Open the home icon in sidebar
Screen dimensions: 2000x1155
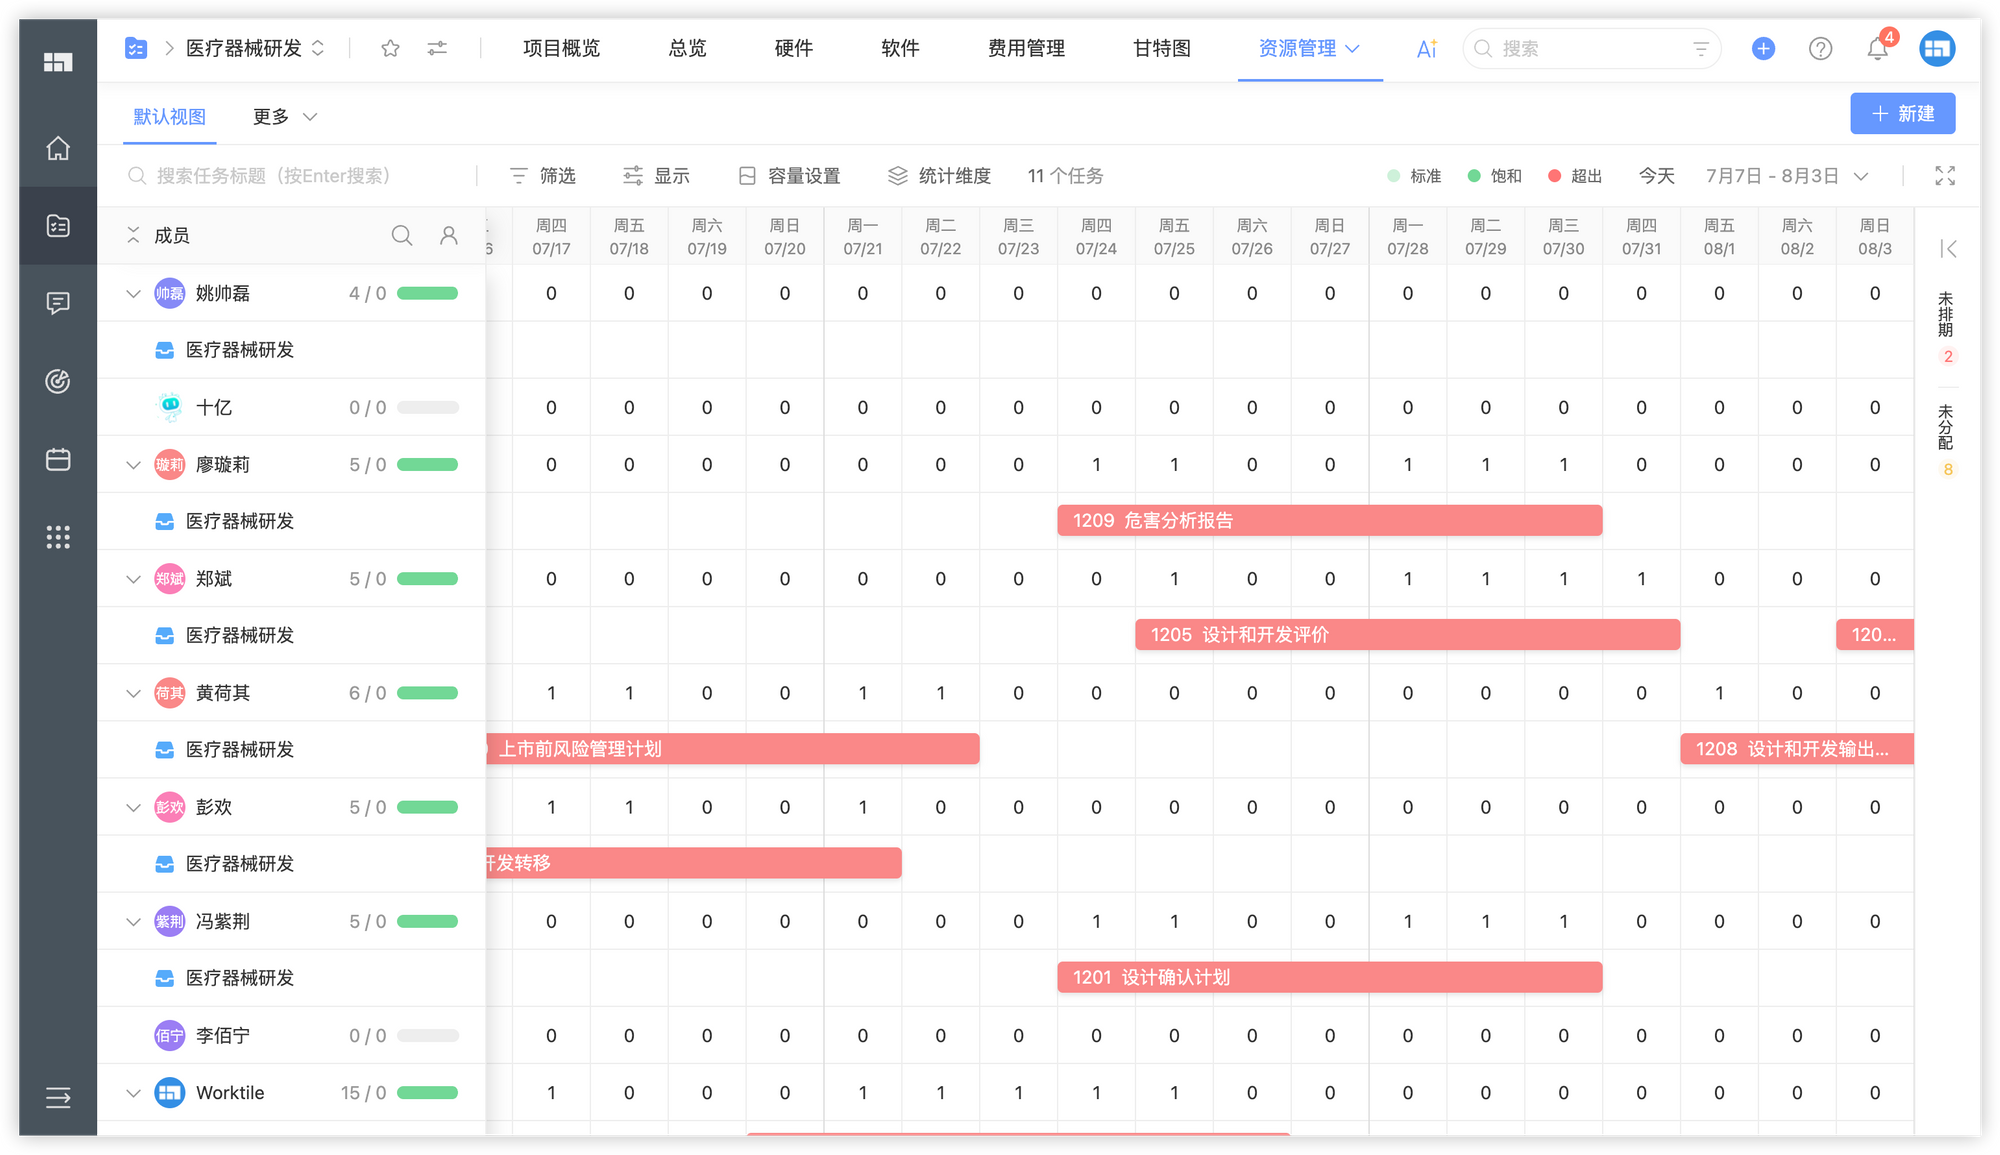click(58, 148)
